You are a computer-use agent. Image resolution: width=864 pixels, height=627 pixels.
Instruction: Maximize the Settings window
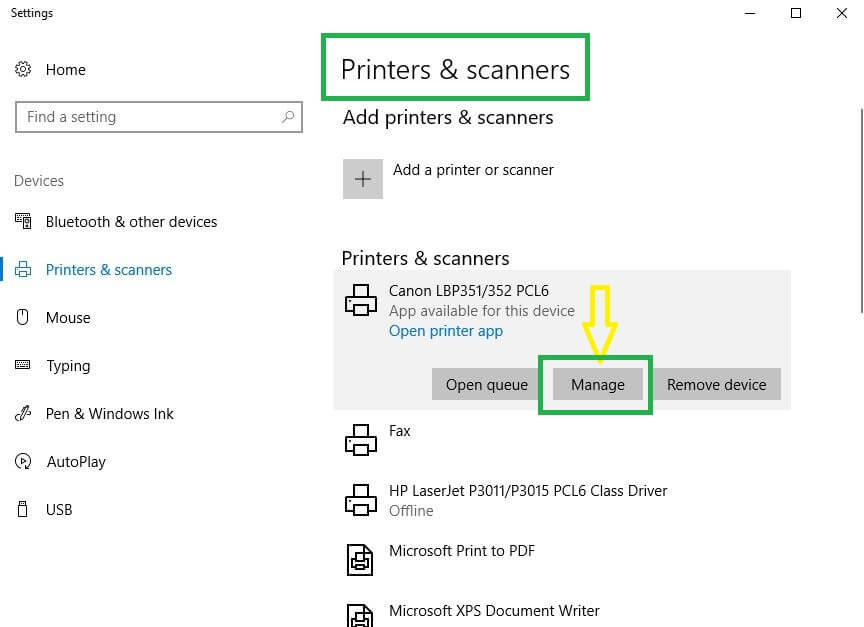[796, 13]
